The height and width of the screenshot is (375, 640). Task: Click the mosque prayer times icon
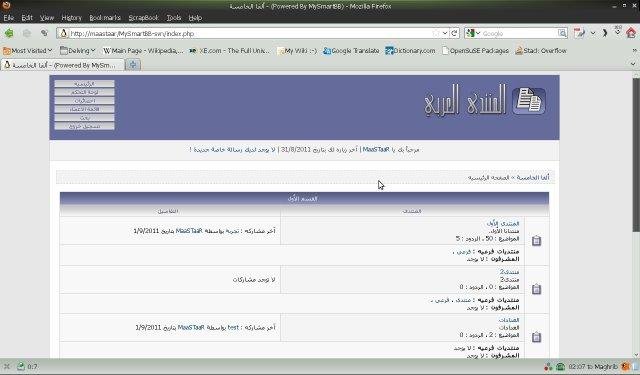(x=561, y=367)
